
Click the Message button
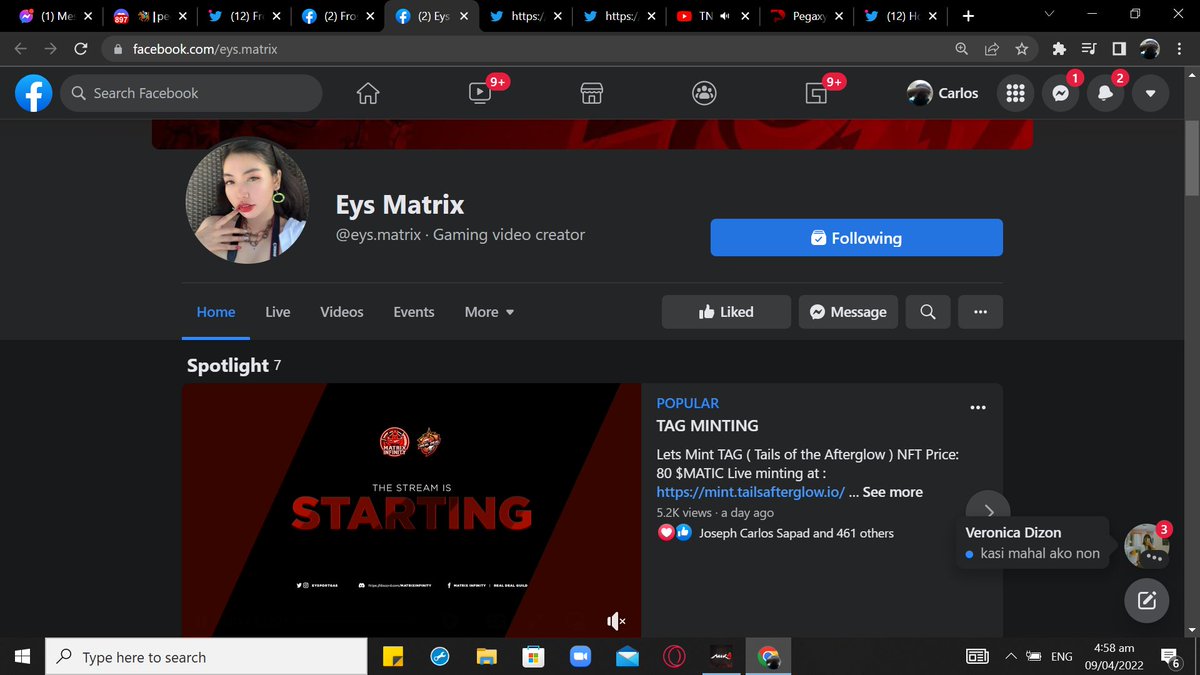[x=848, y=312]
